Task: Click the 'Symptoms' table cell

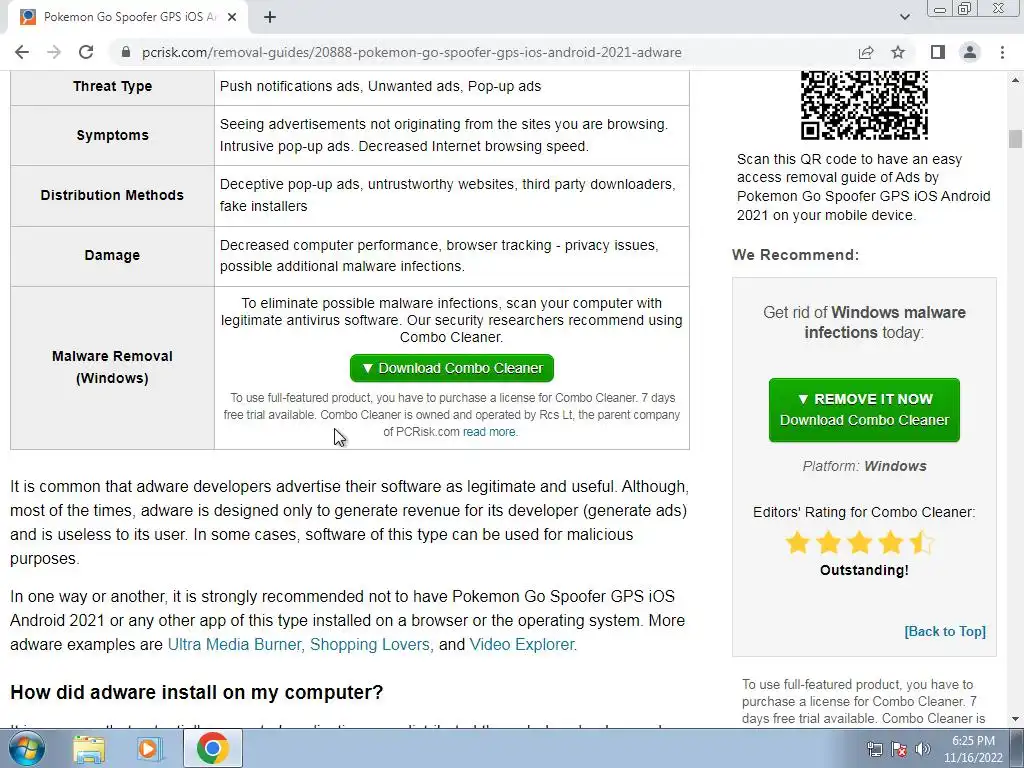Action: [x=112, y=135]
